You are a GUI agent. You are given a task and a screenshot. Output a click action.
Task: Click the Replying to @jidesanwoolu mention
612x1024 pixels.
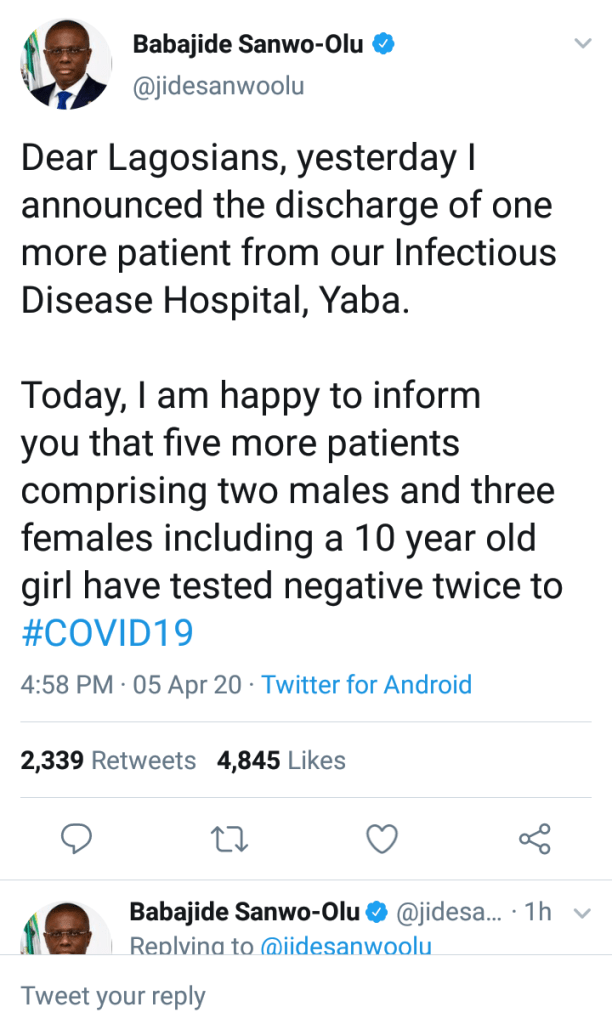click(x=347, y=945)
